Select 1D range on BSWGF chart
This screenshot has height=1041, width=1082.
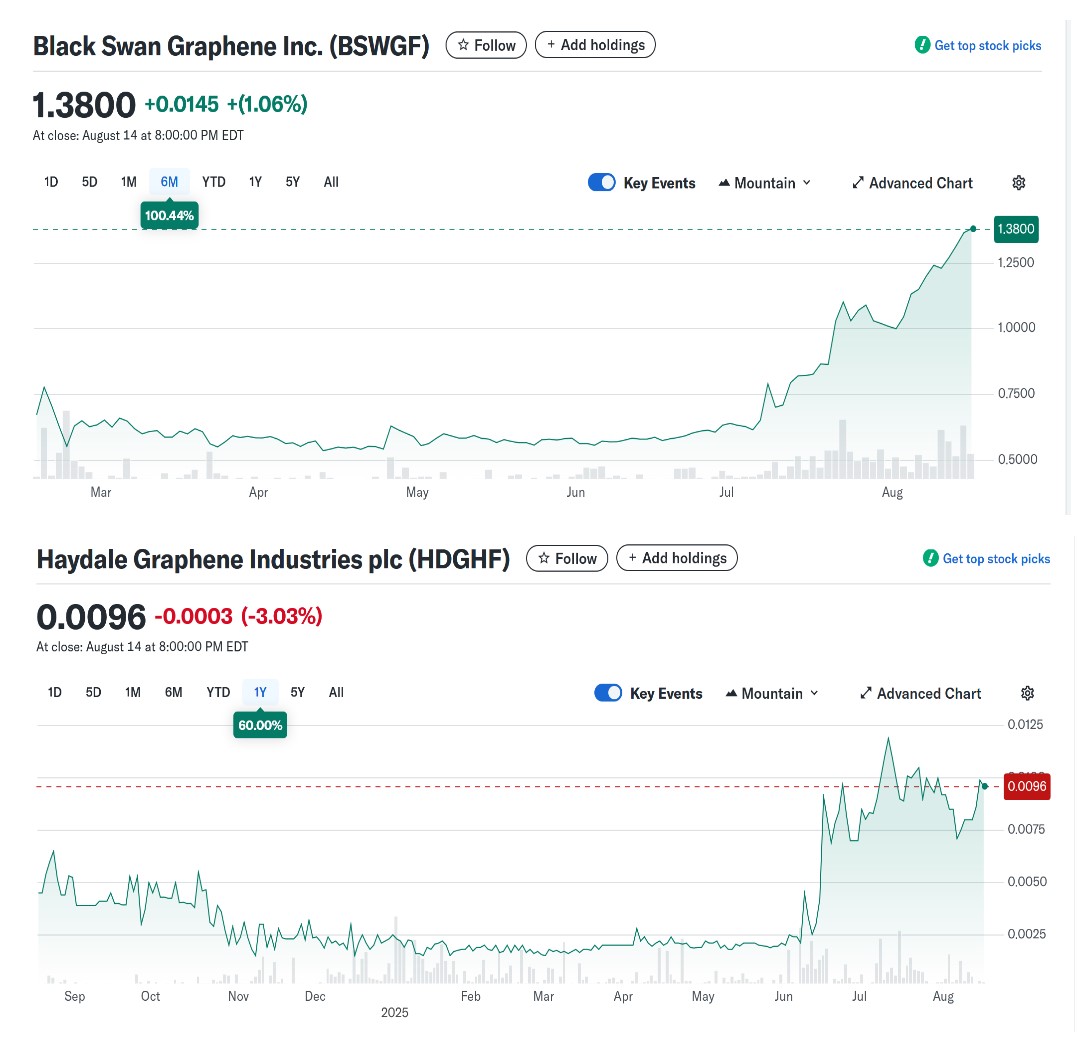(51, 182)
